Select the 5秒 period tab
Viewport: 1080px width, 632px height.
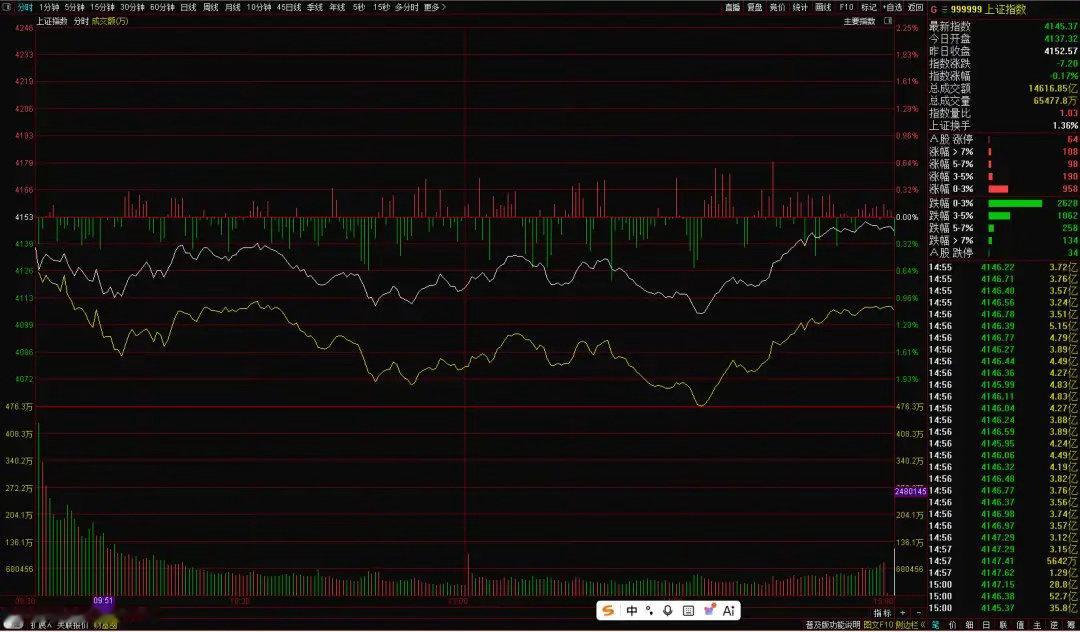(x=359, y=7)
